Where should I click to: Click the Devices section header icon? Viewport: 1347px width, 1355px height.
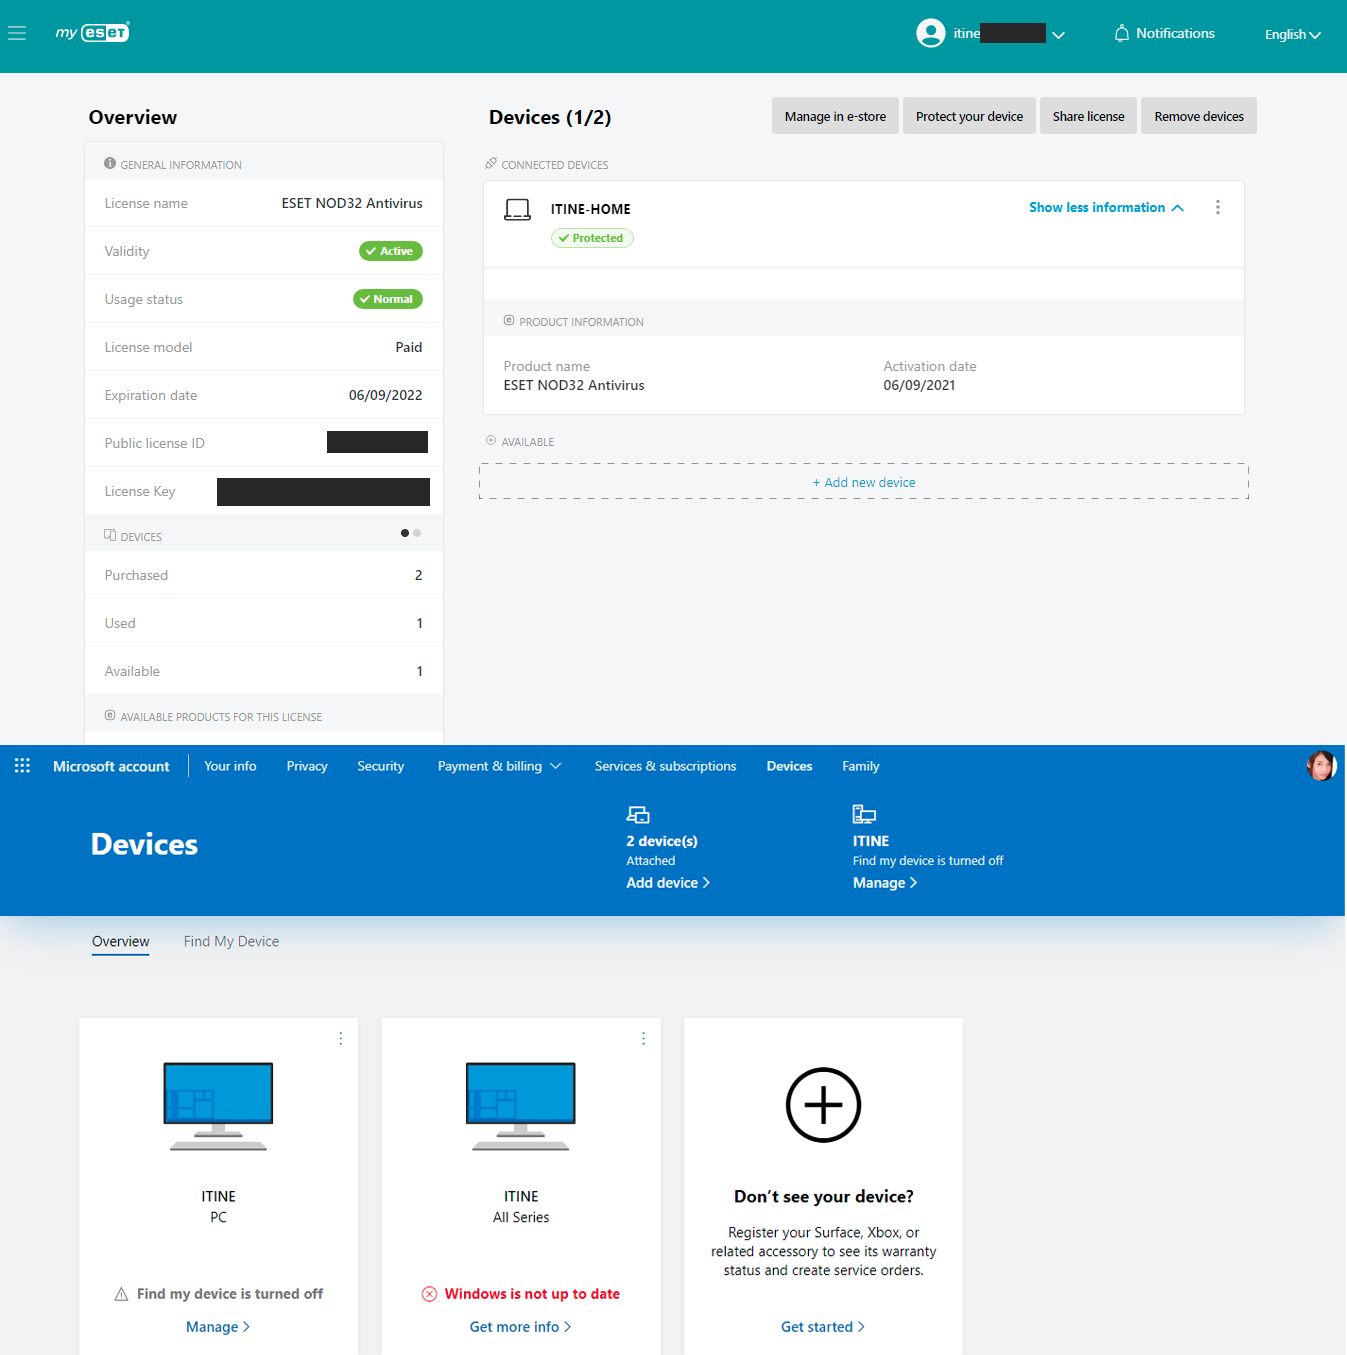(110, 535)
